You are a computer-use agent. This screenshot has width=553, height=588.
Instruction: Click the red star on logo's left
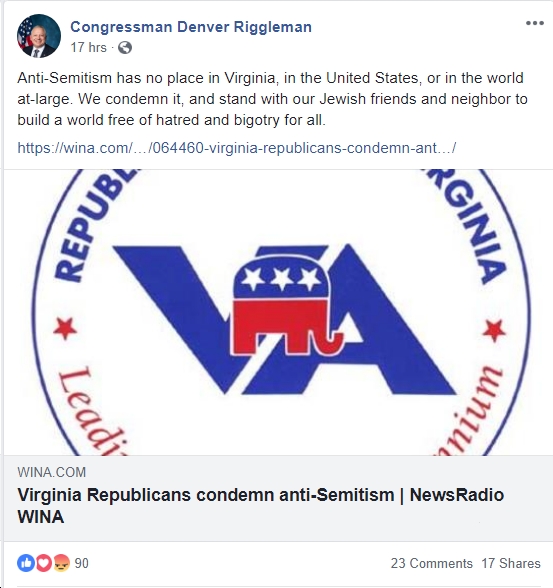[65, 328]
